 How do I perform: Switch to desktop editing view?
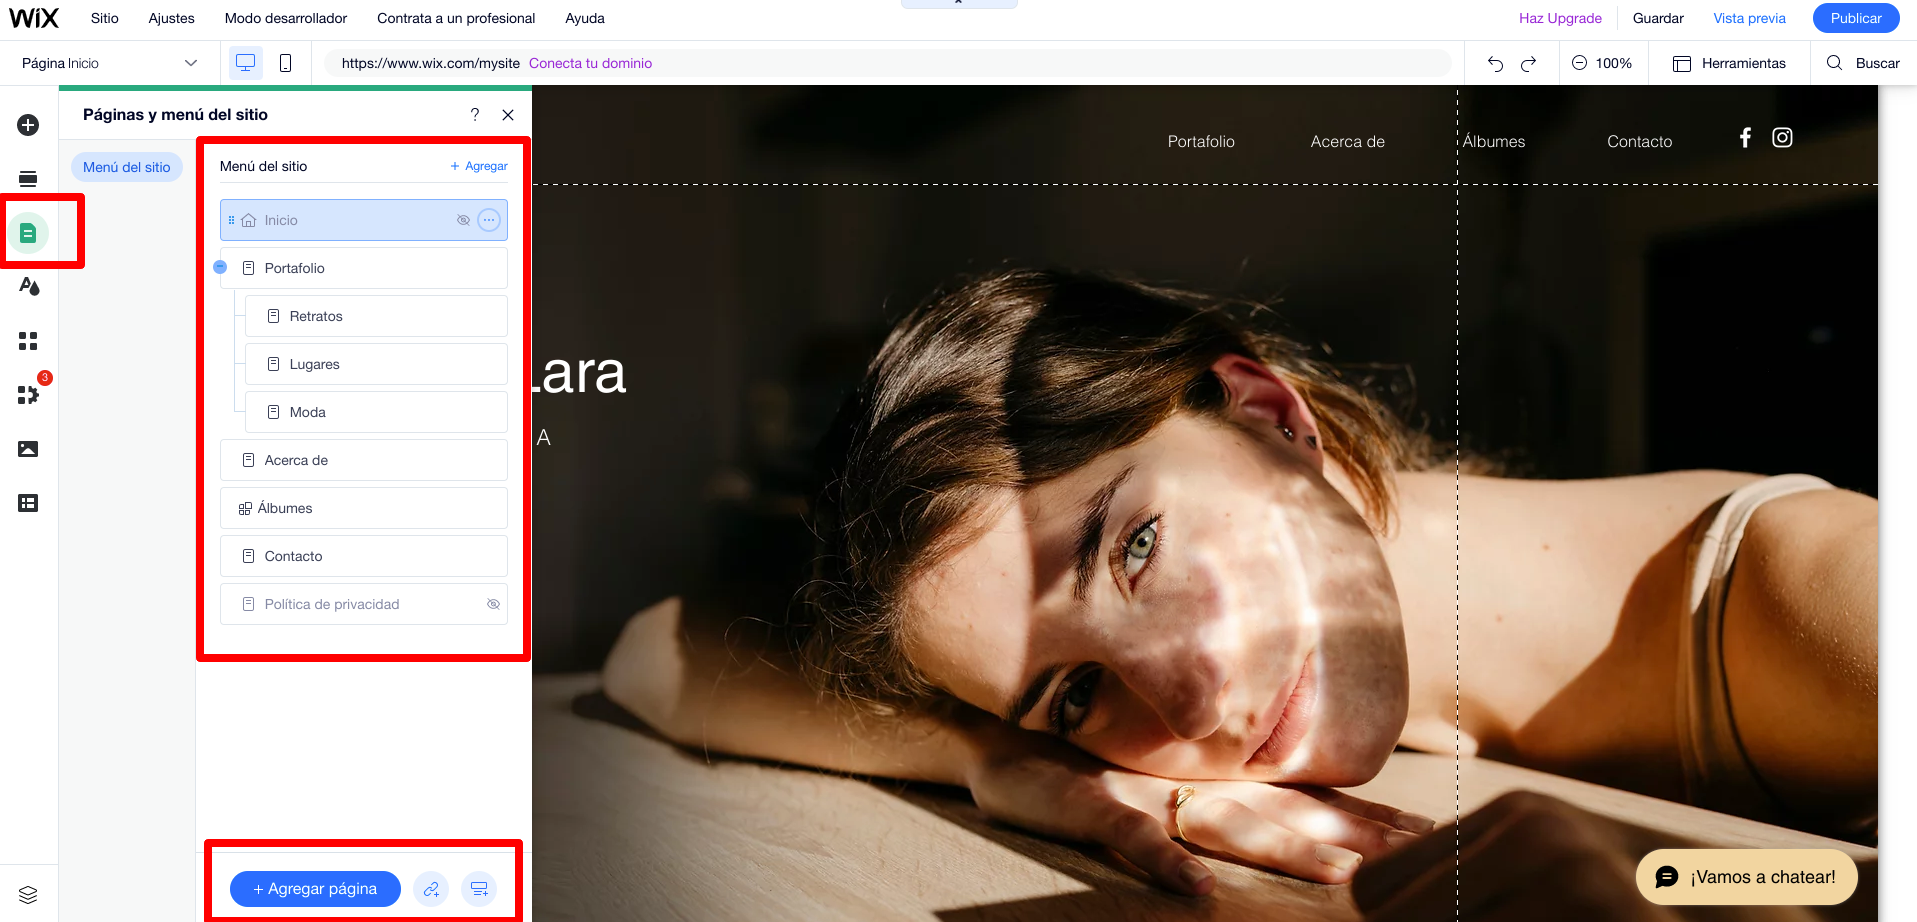point(245,62)
